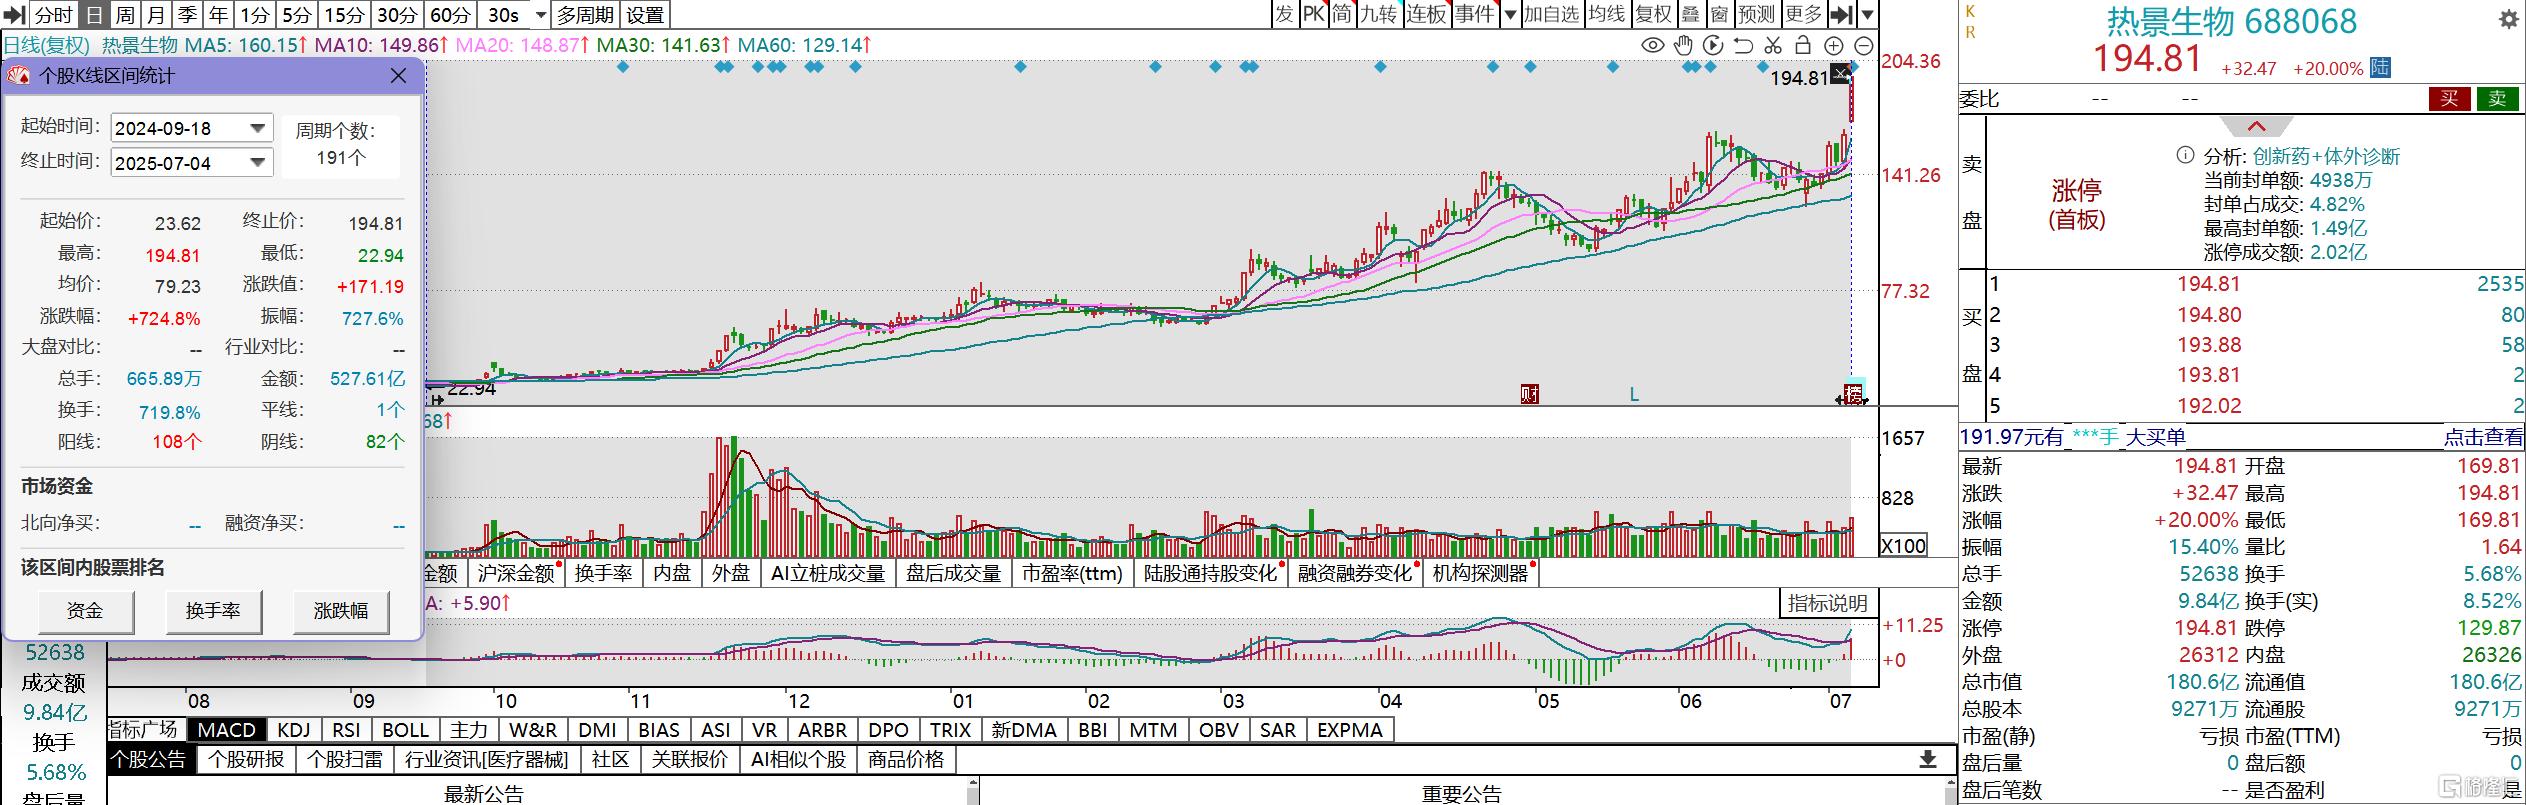
Task: Toggle the eye visibility icon above chart
Action: tap(1653, 45)
